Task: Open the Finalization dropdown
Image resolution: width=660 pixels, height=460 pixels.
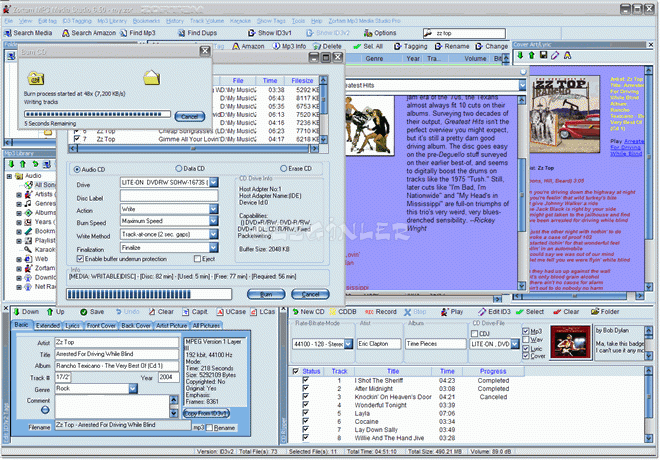Action: 214,247
